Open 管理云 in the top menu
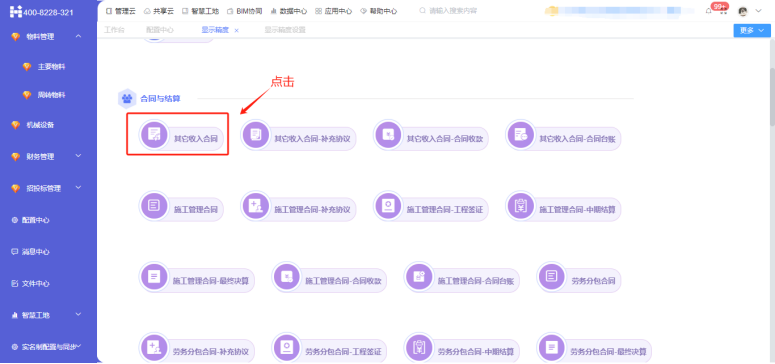 coord(121,11)
